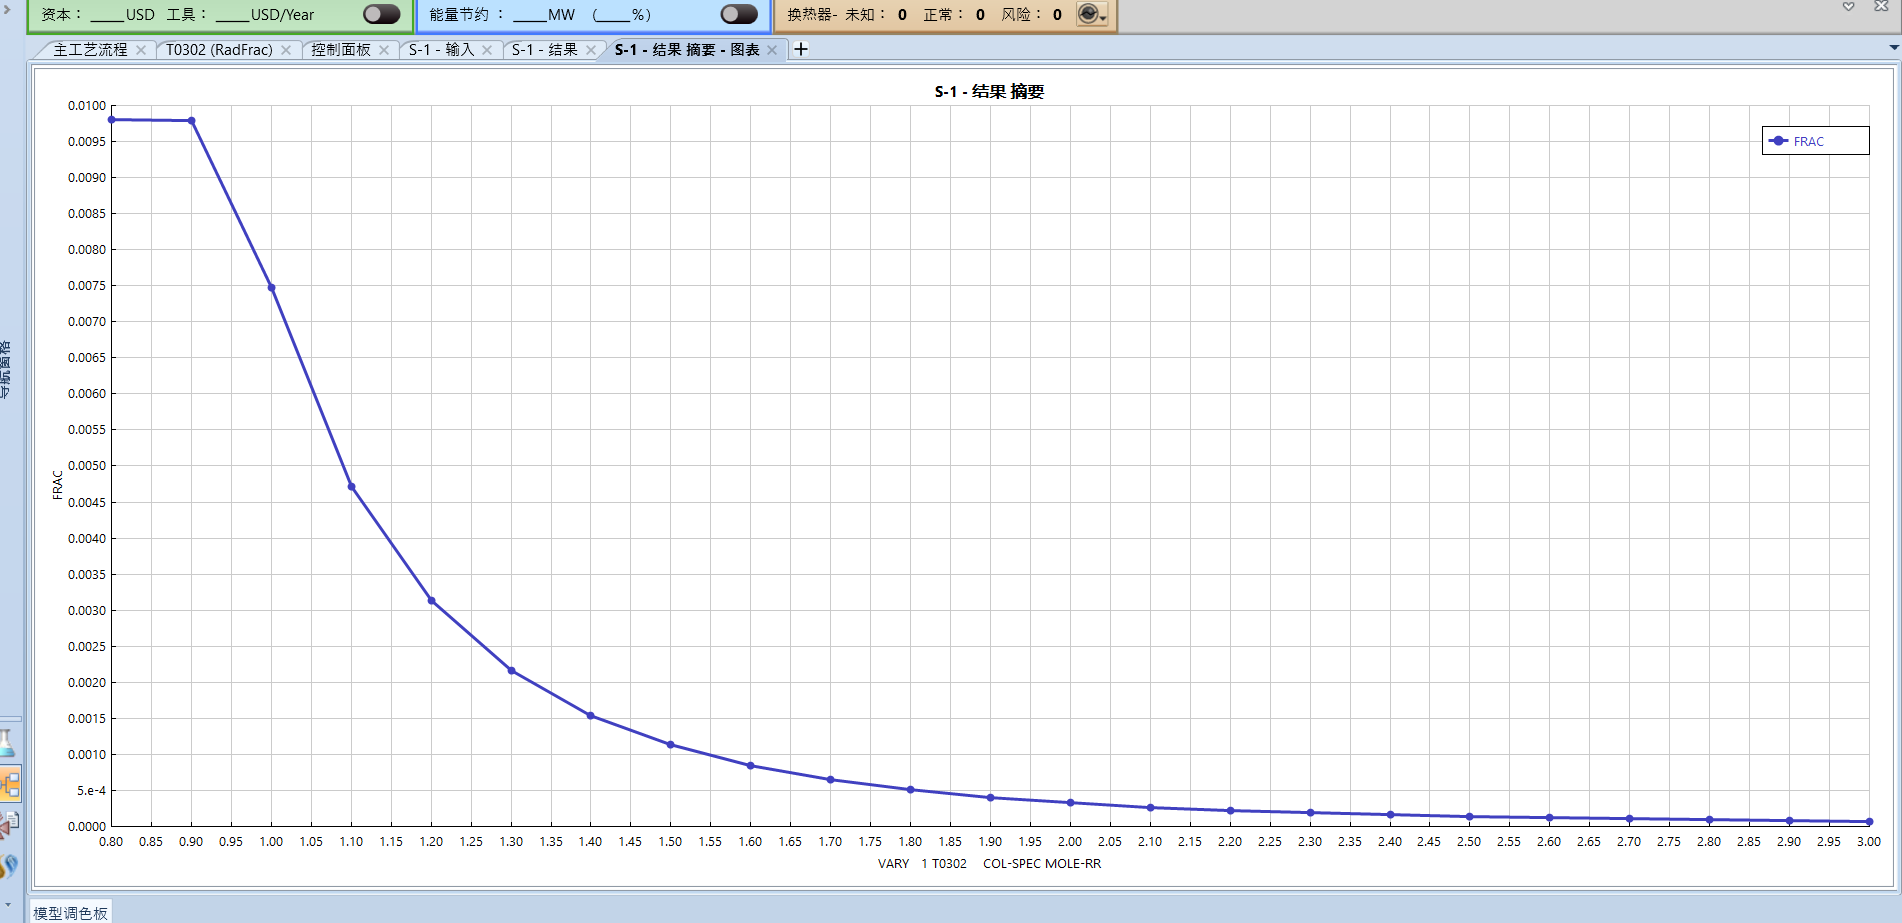Close the T0302 (RadFrac) tab
This screenshot has width=1902, height=923.
[286, 50]
